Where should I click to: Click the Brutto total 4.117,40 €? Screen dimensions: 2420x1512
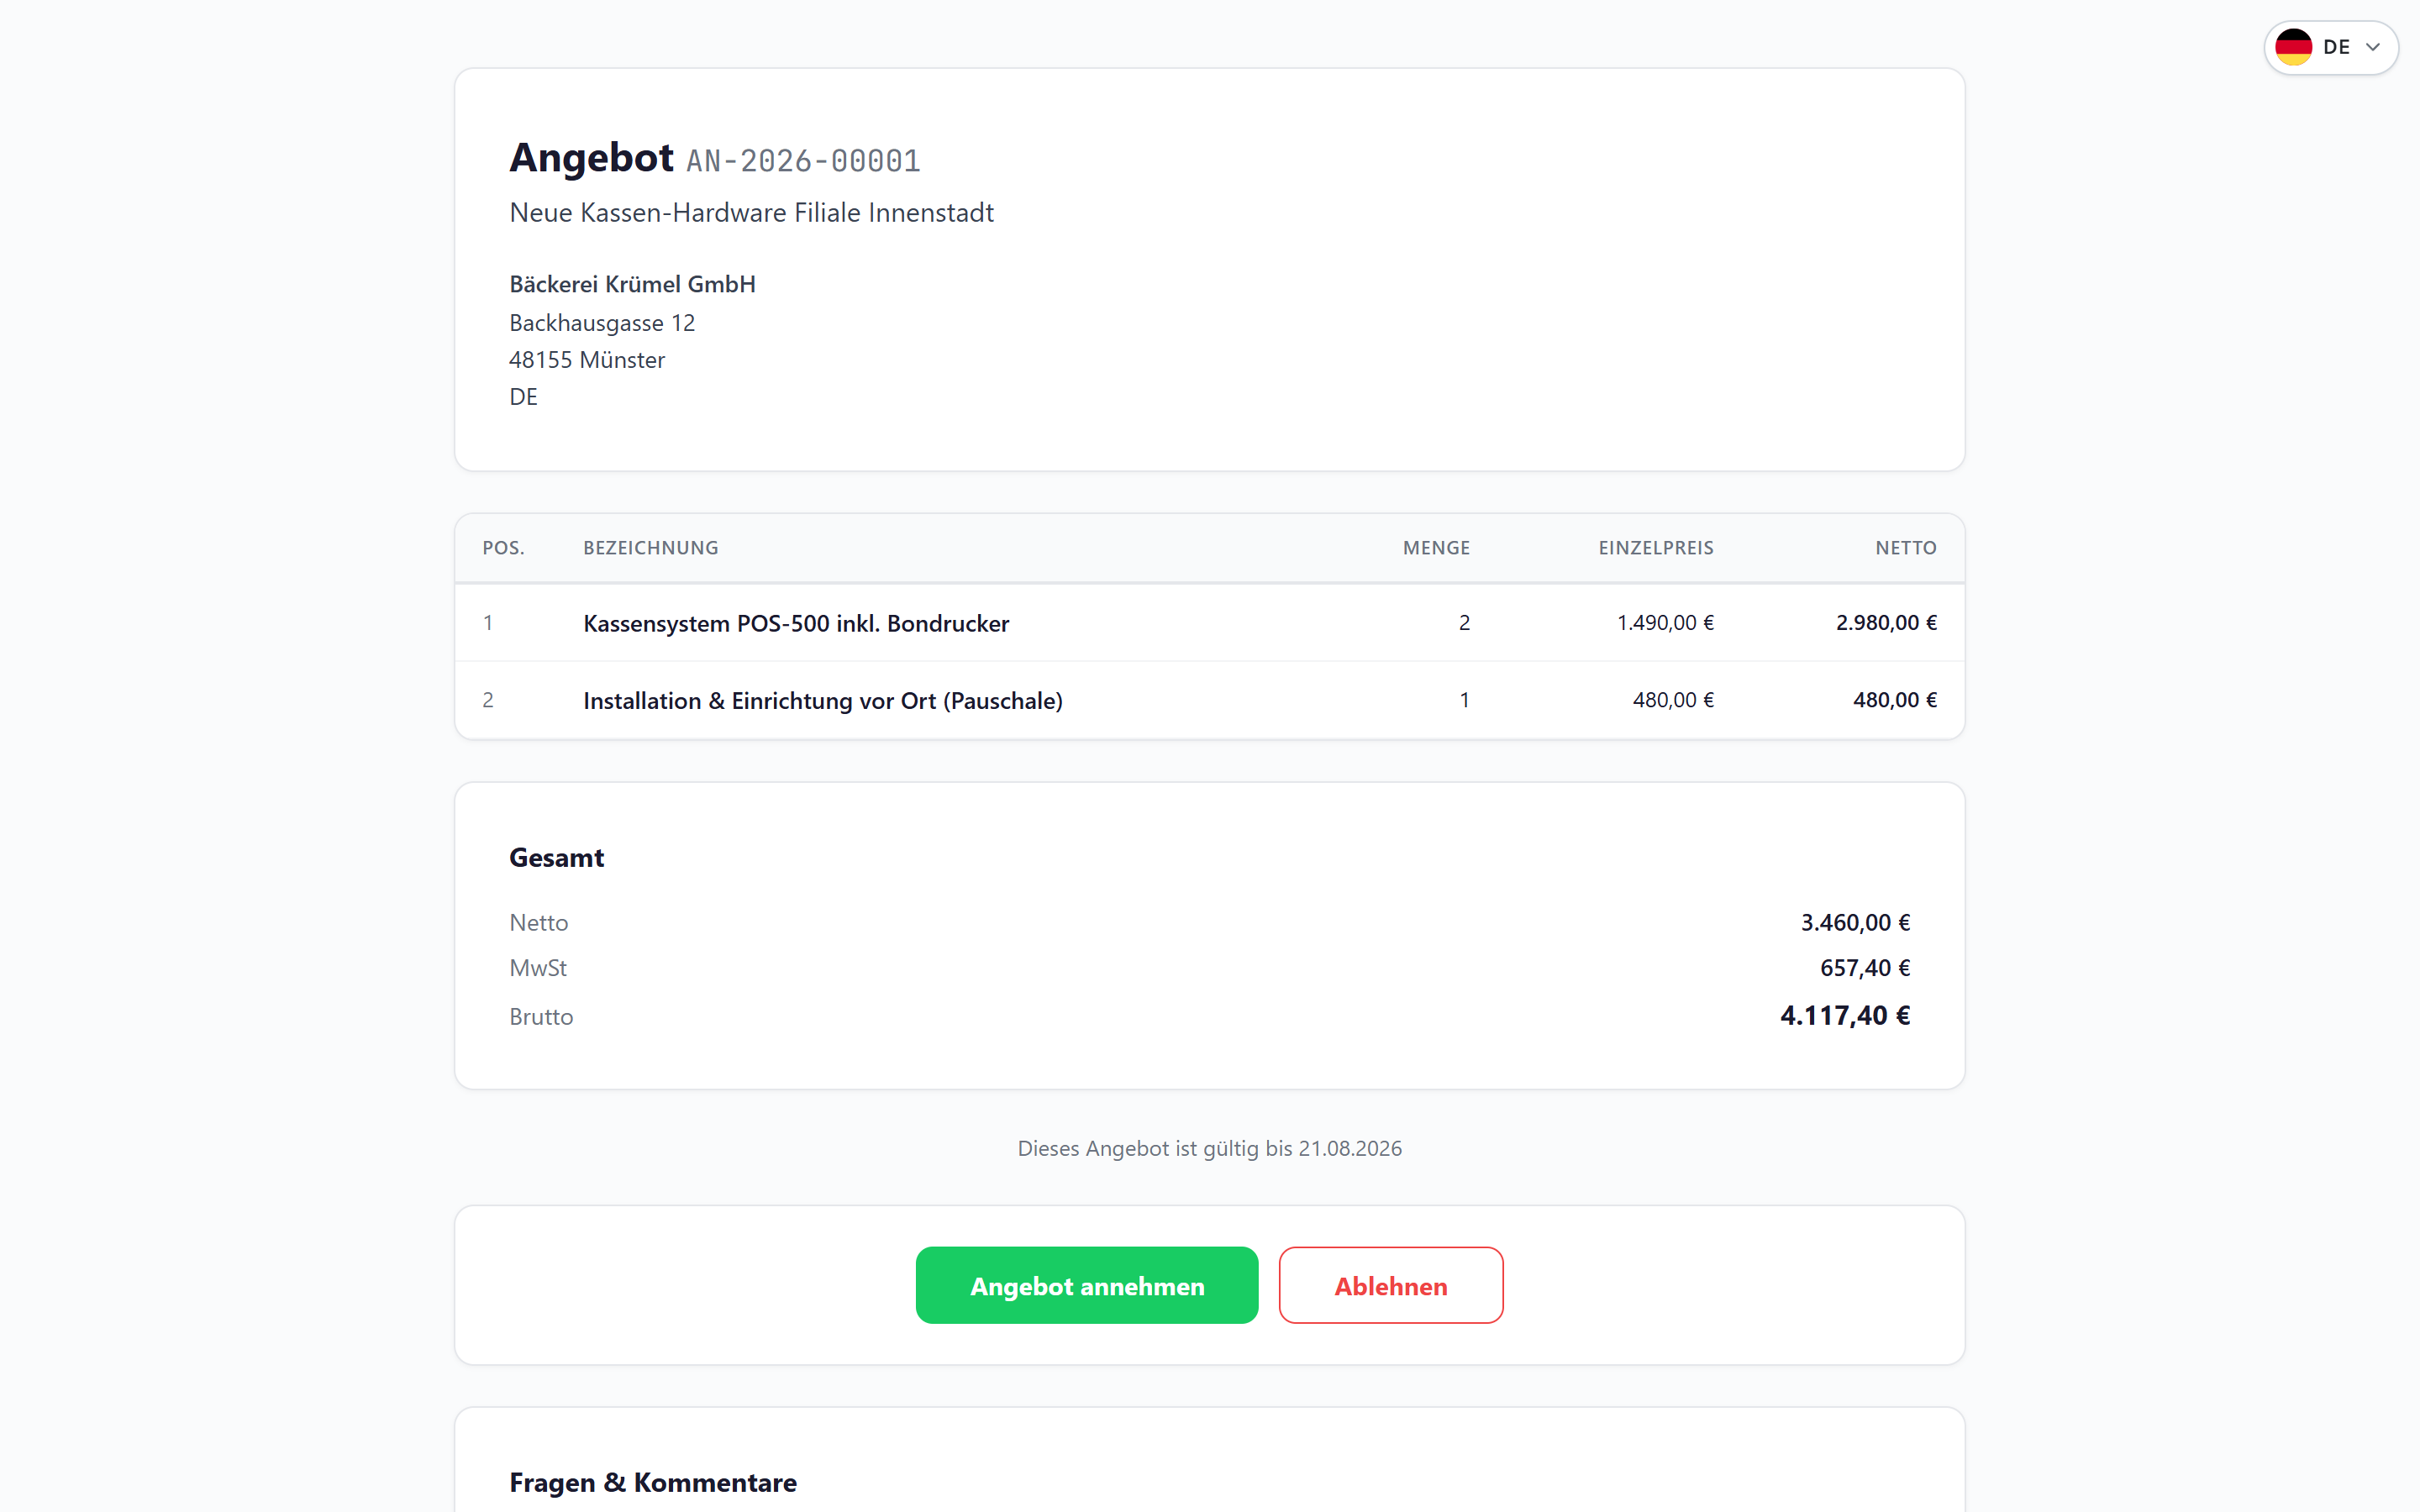tap(1845, 1016)
